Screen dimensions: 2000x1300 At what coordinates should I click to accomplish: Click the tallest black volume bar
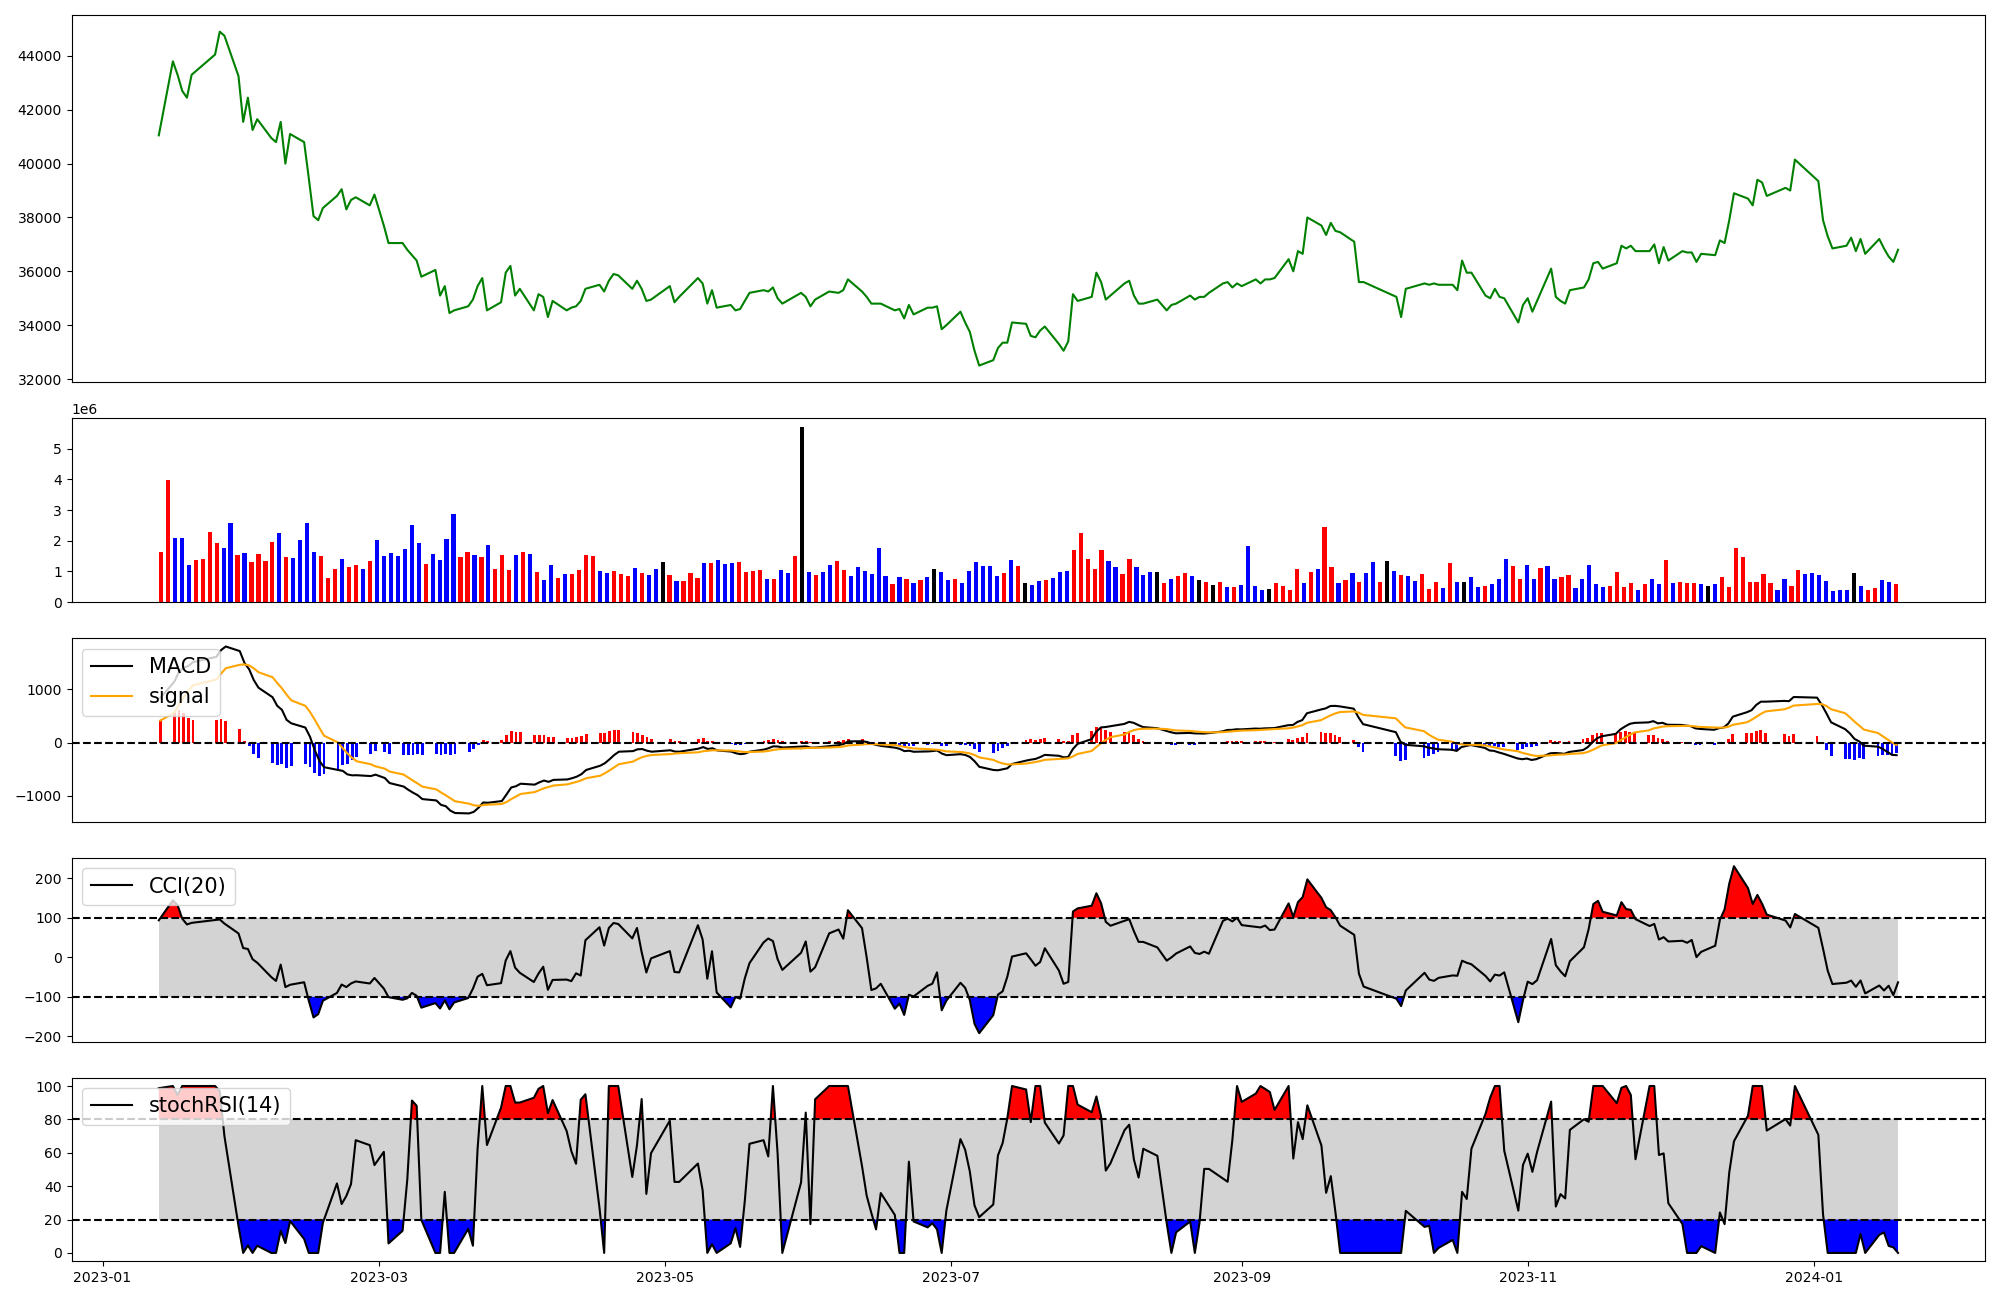pyautogui.click(x=802, y=514)
